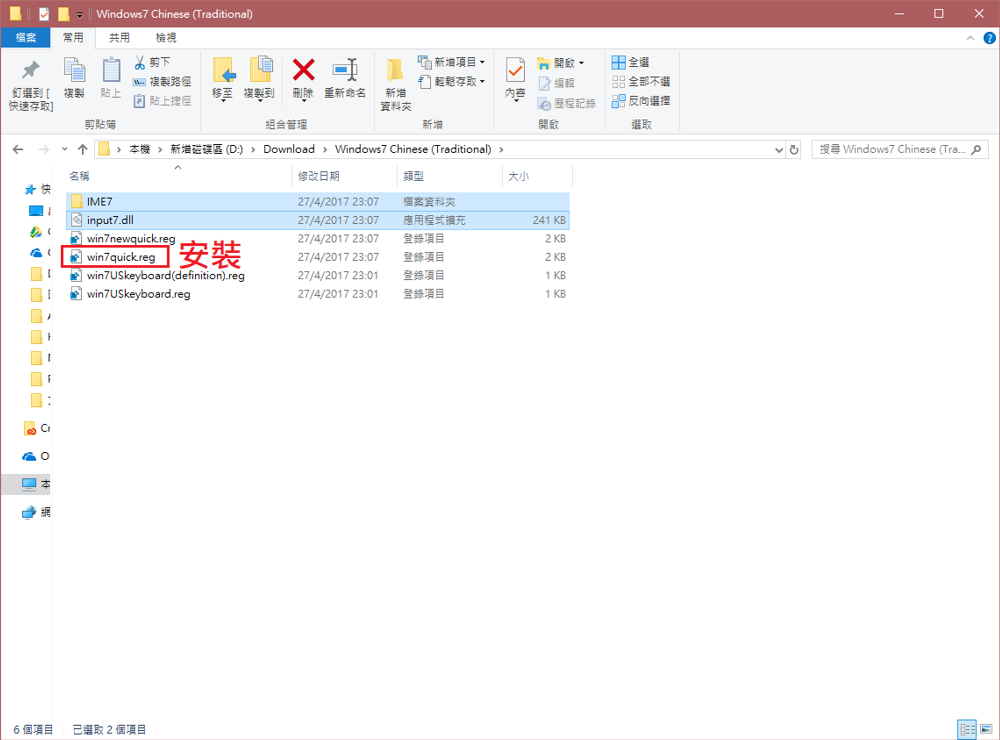Click new folder icon in title bar toolbar
Viewport: 1000px width, 740px height.
pos(63,14)
